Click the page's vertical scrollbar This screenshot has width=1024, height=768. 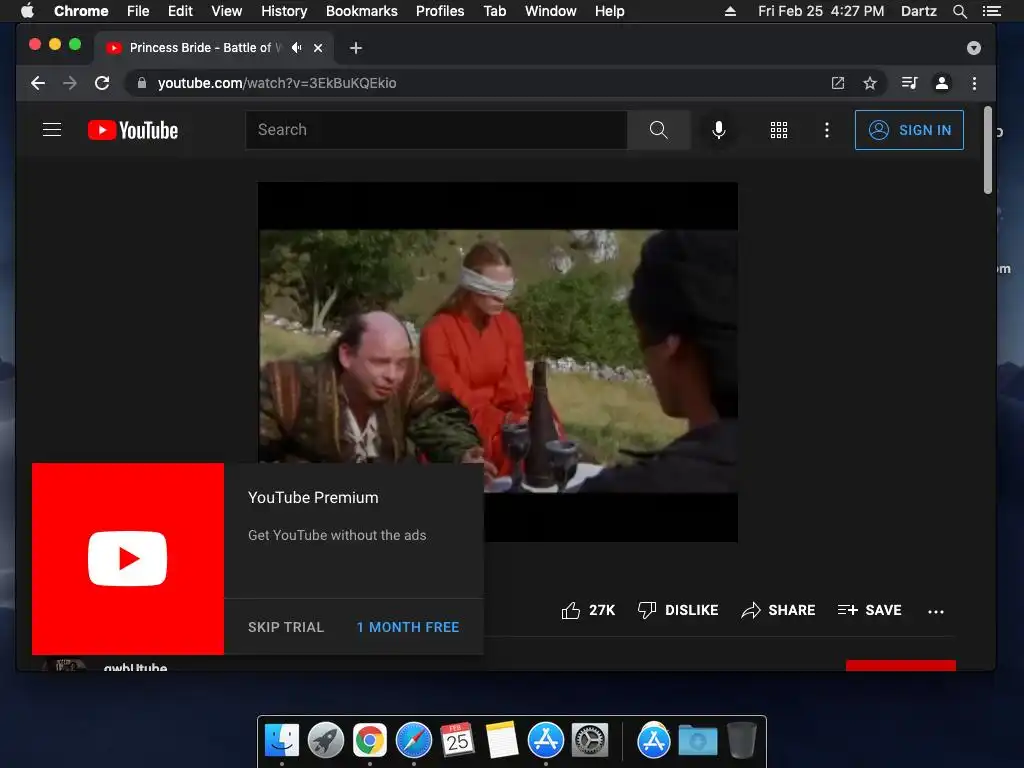pos(988,150)
